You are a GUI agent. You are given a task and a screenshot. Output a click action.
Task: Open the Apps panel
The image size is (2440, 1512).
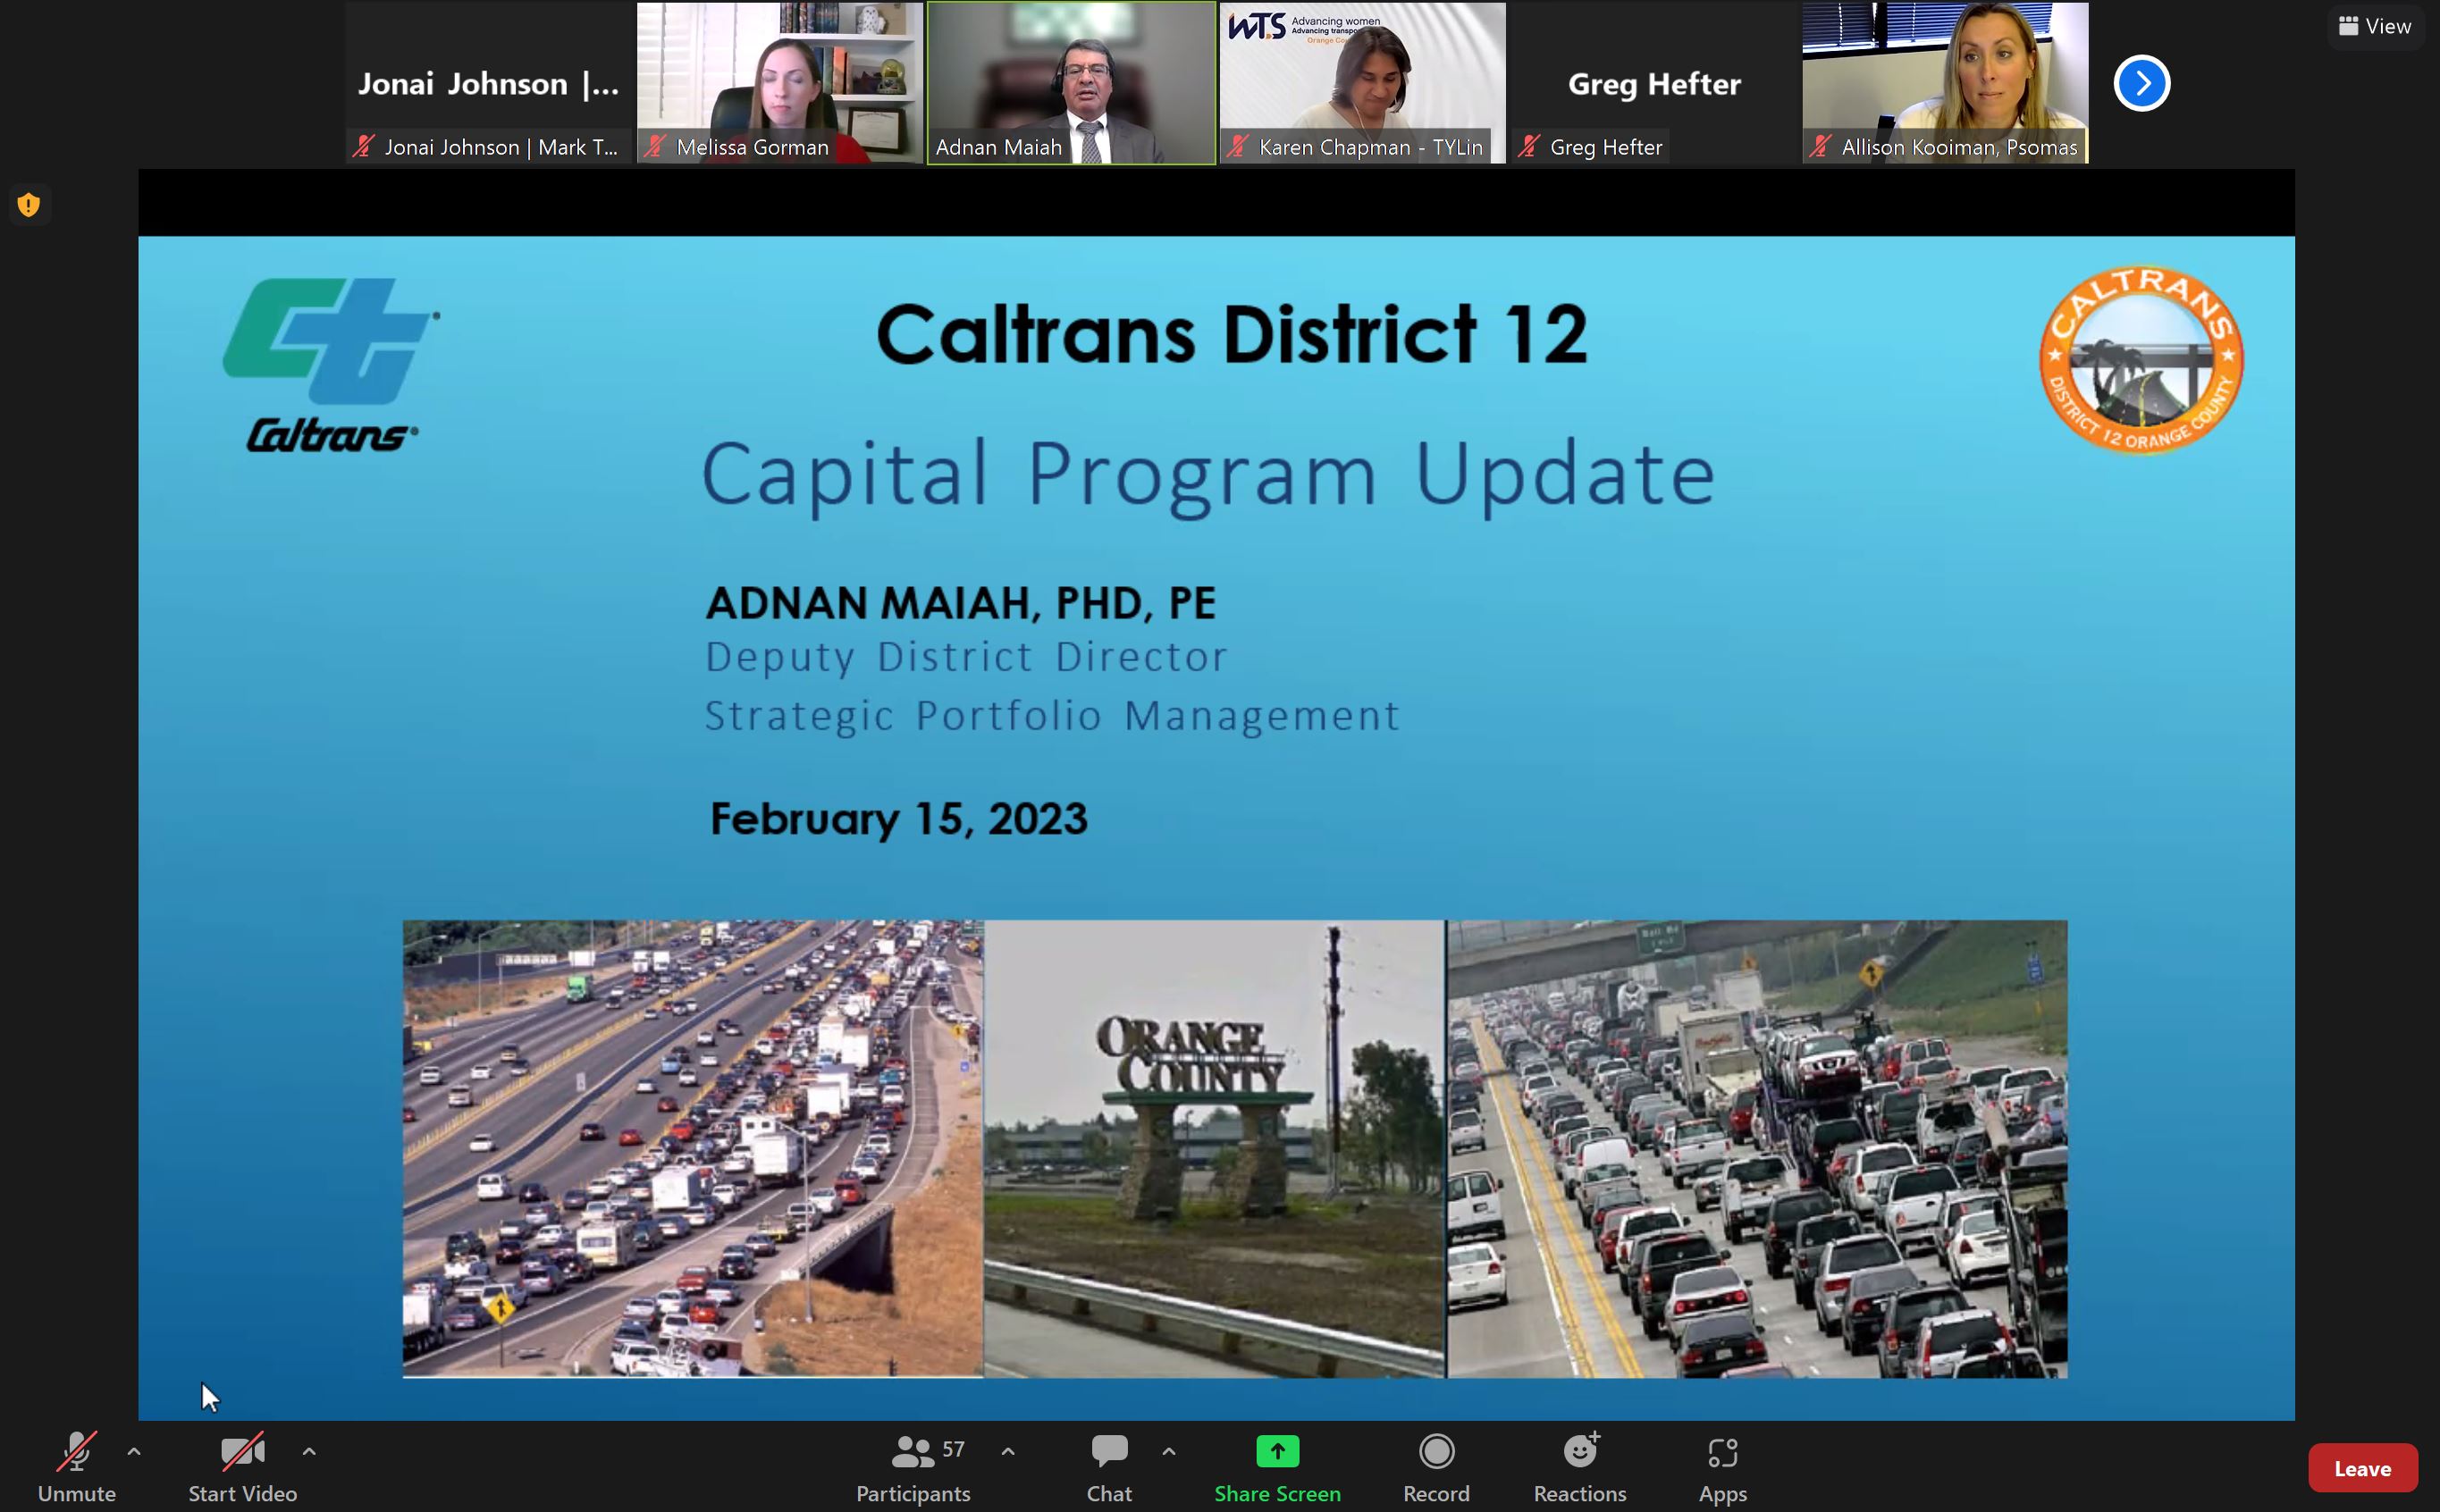1722,1466
